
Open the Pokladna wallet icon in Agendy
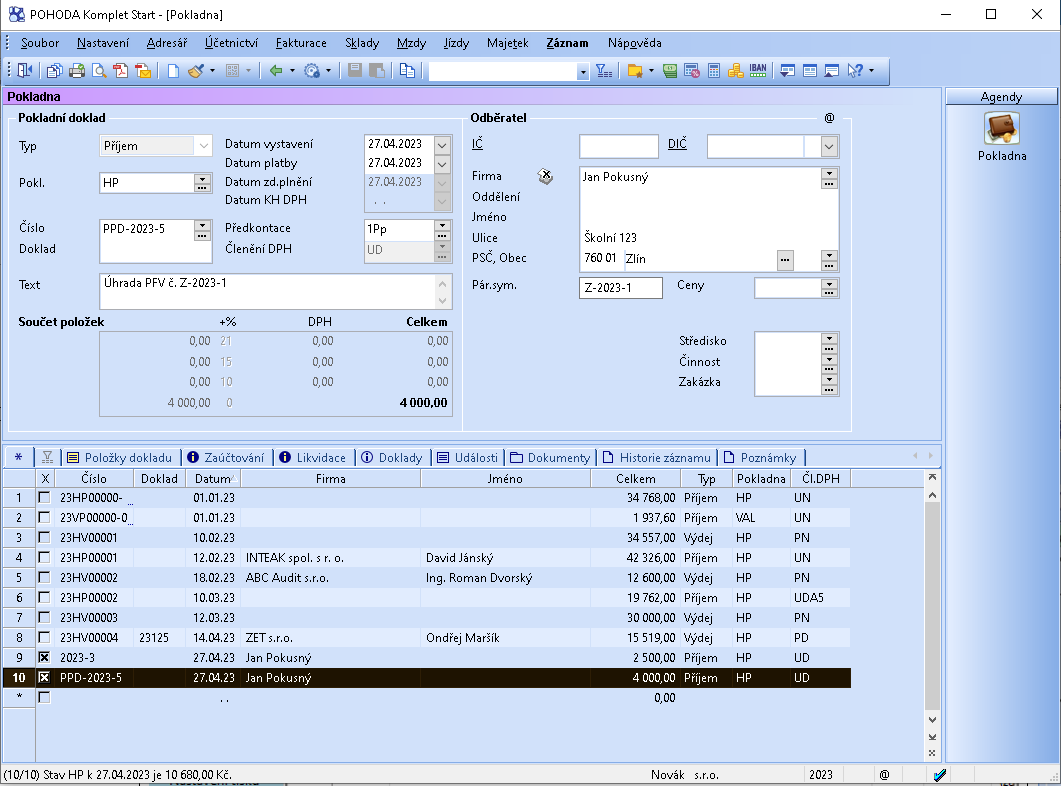[1001, 129]
